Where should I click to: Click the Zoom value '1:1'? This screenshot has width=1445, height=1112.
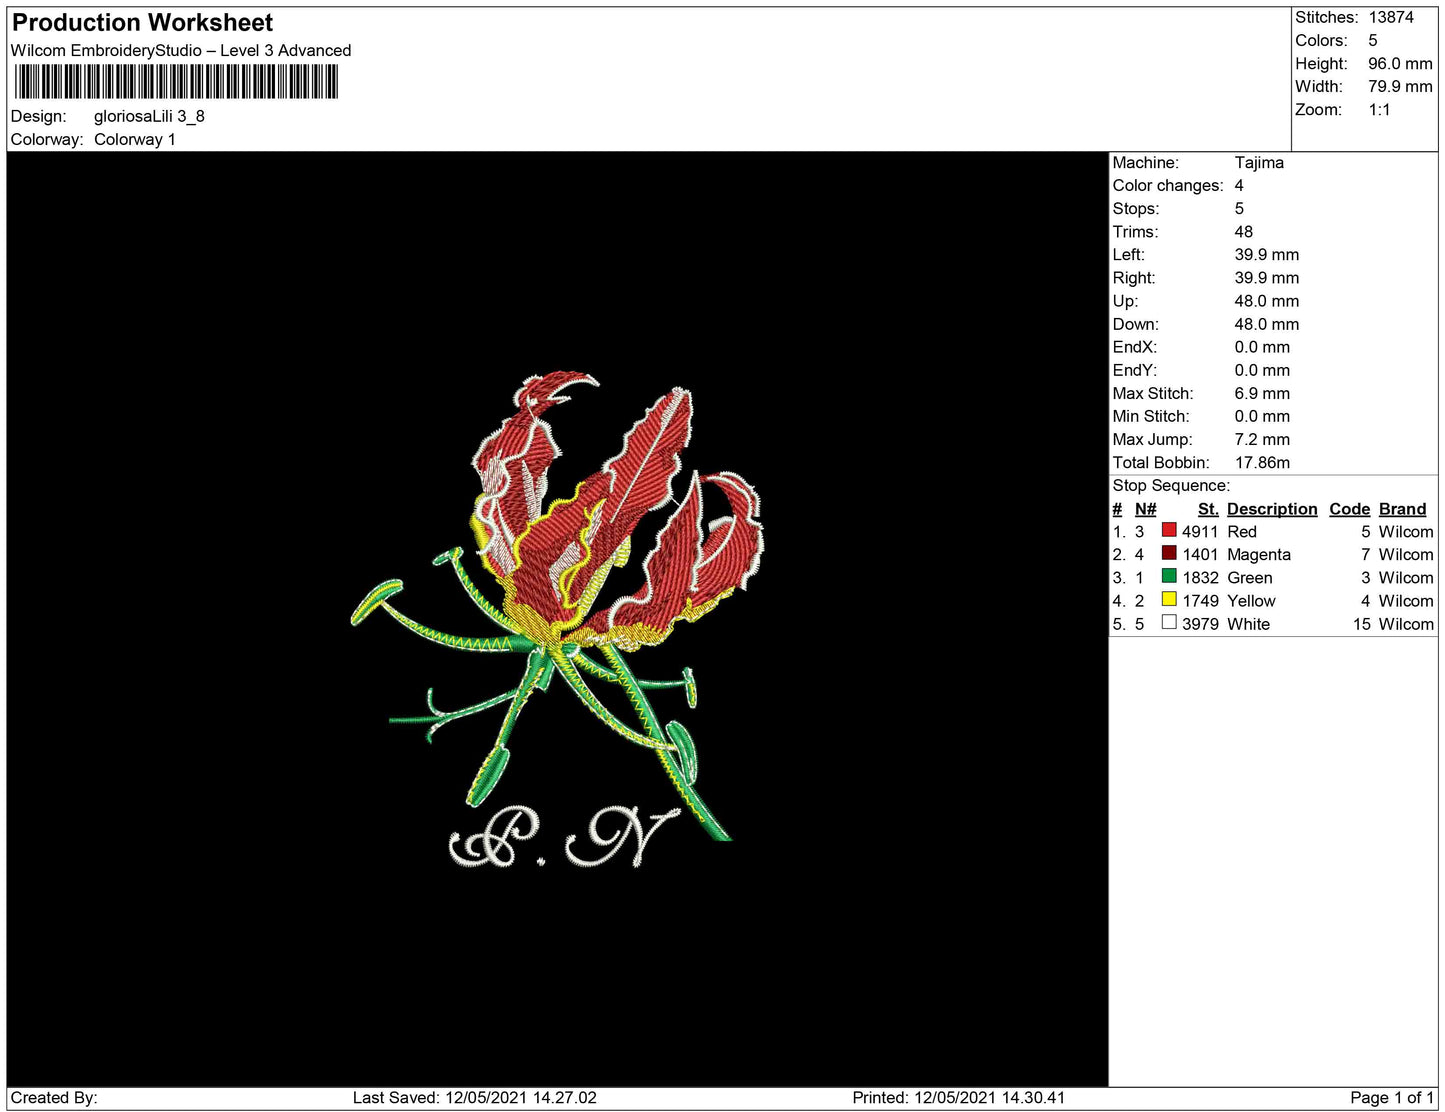[1379, 109]
